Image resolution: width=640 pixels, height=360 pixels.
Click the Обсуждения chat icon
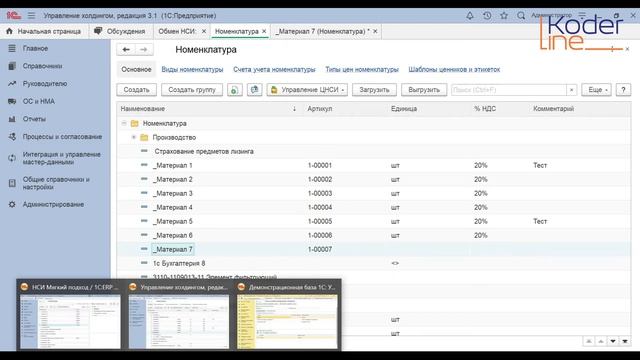coord(98,31)
